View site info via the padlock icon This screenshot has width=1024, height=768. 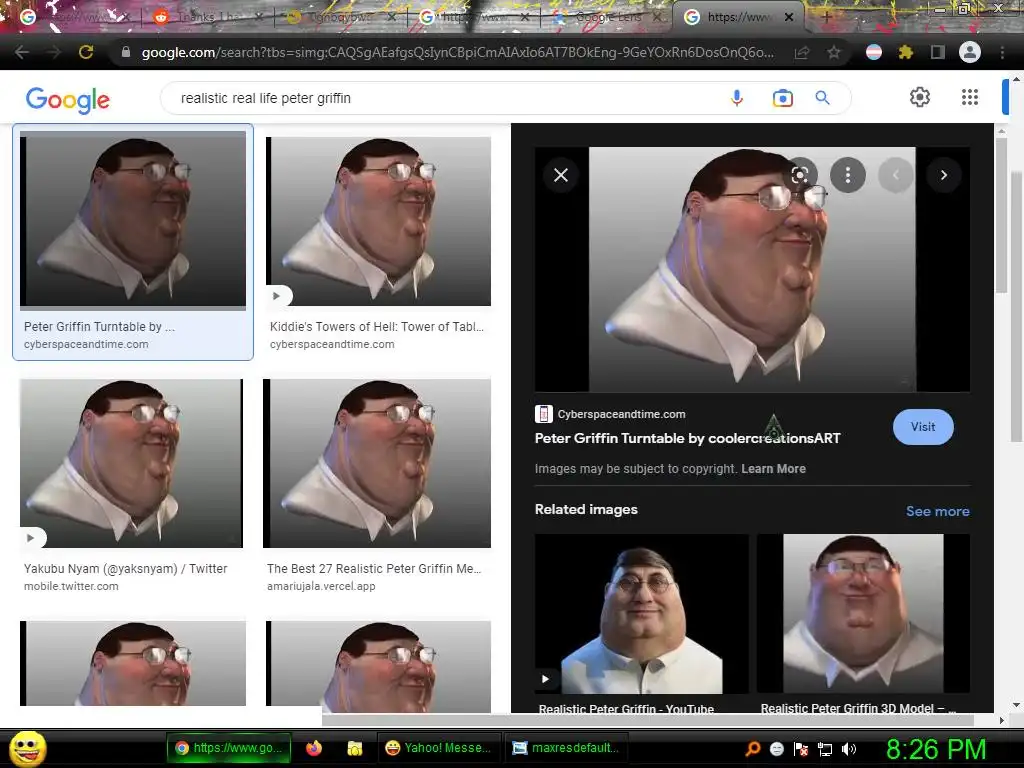[x=126, y=52]
